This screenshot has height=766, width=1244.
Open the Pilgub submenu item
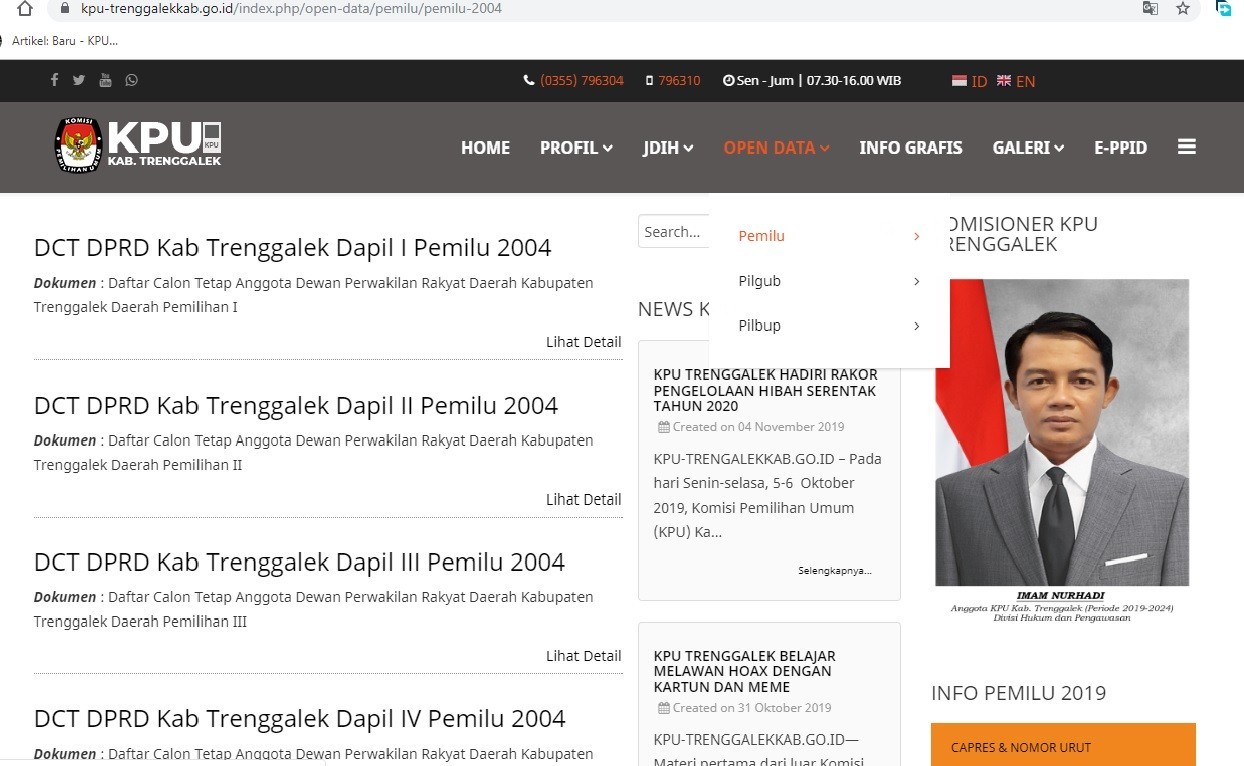tap(760, 281)
